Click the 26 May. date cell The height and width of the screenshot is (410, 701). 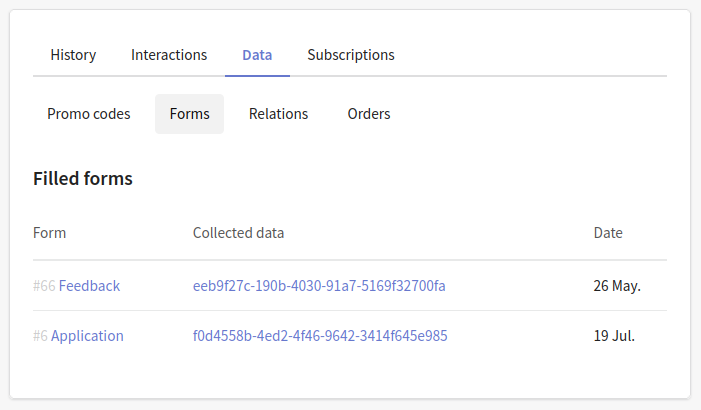(x=617, y=286)
